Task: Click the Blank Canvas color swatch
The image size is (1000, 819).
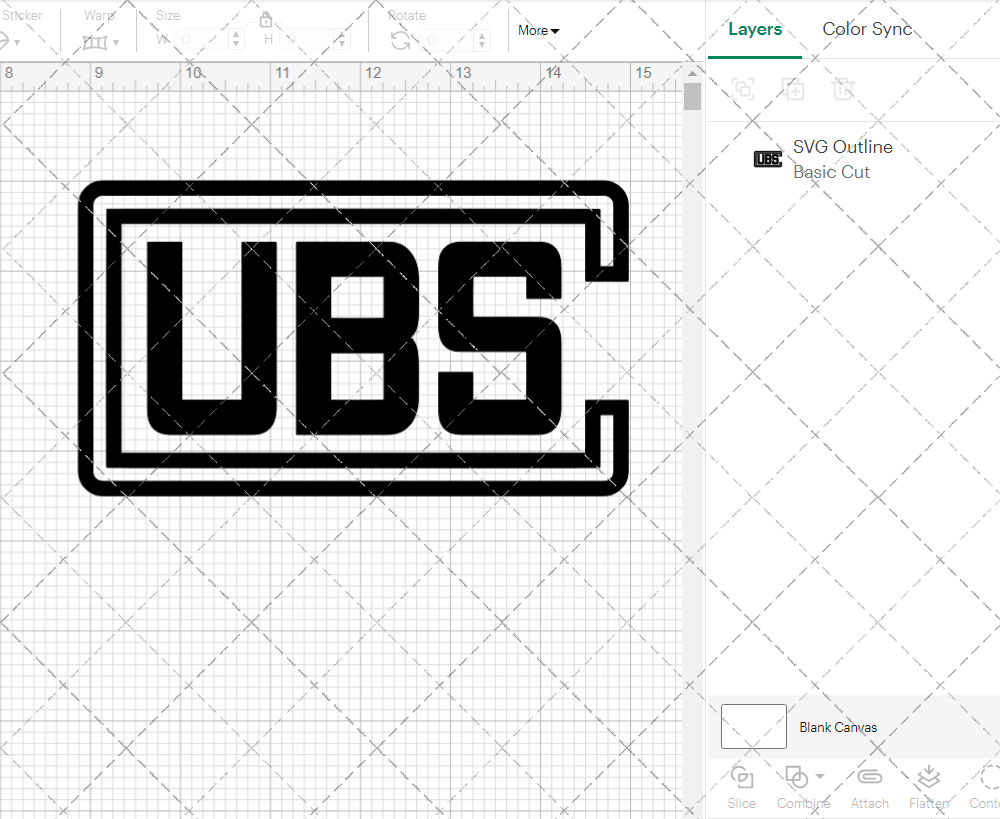Action: pos(753,727)
